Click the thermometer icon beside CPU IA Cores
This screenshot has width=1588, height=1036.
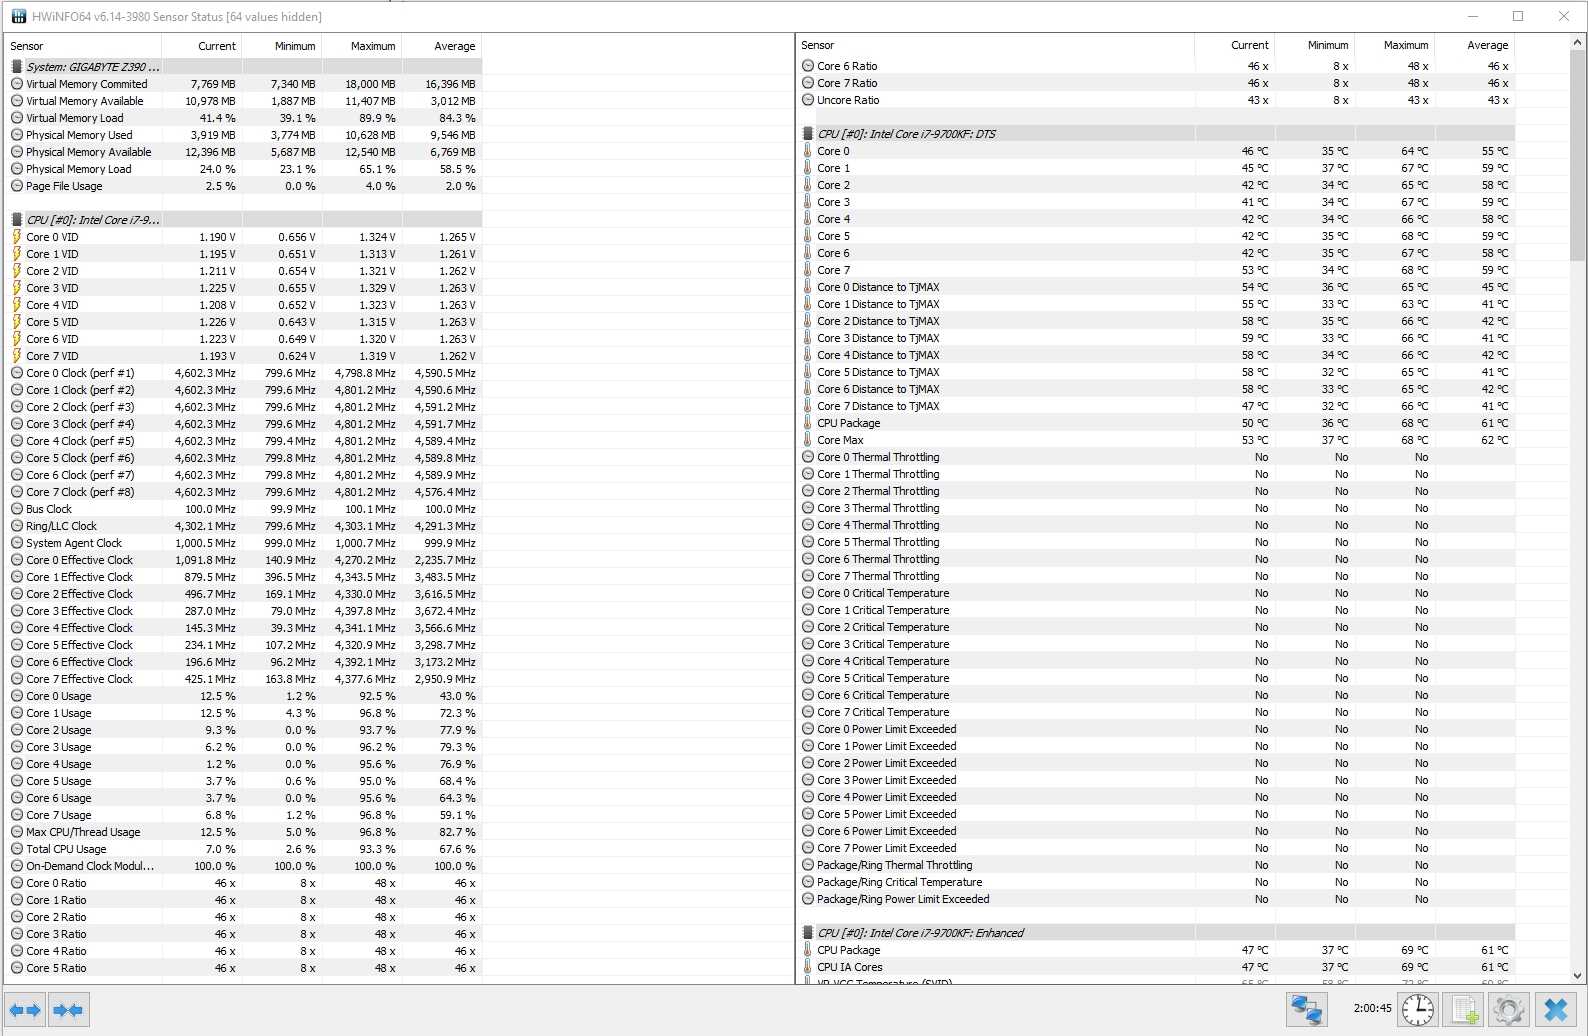(x=808, y=967)
